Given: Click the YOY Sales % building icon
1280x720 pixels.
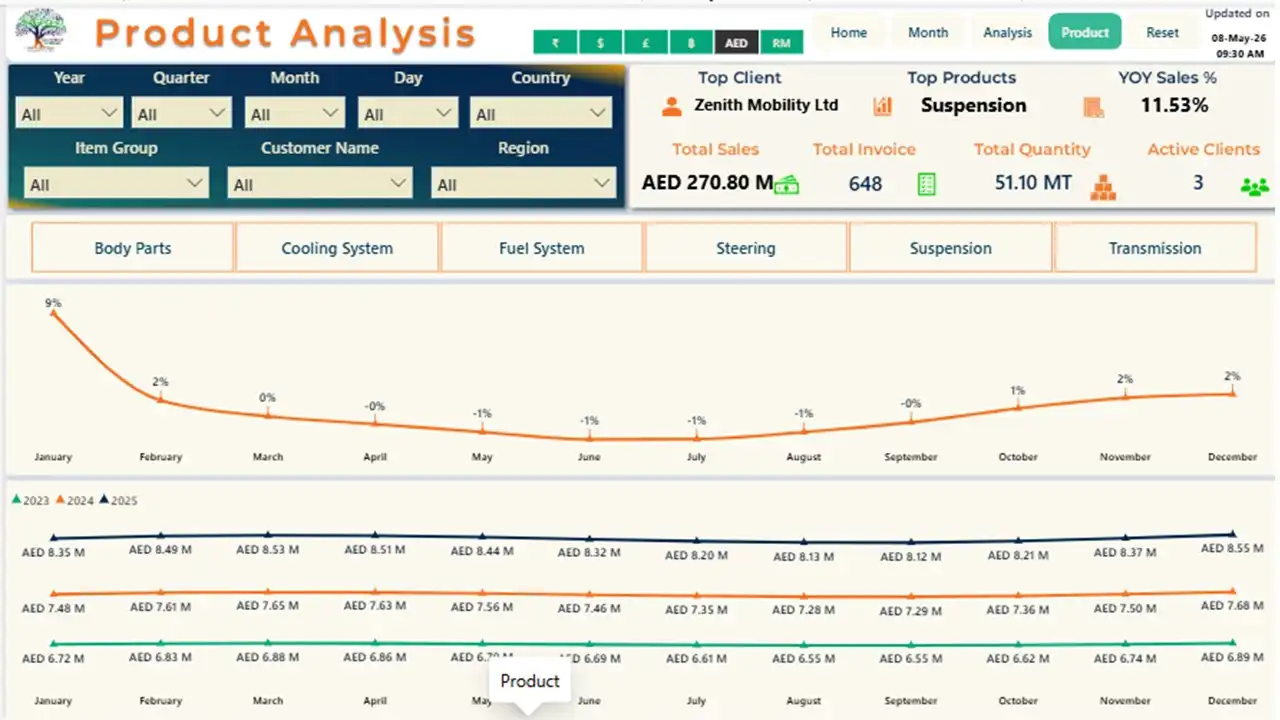Looking at the screenshot, I should [x=1093, y=106].
